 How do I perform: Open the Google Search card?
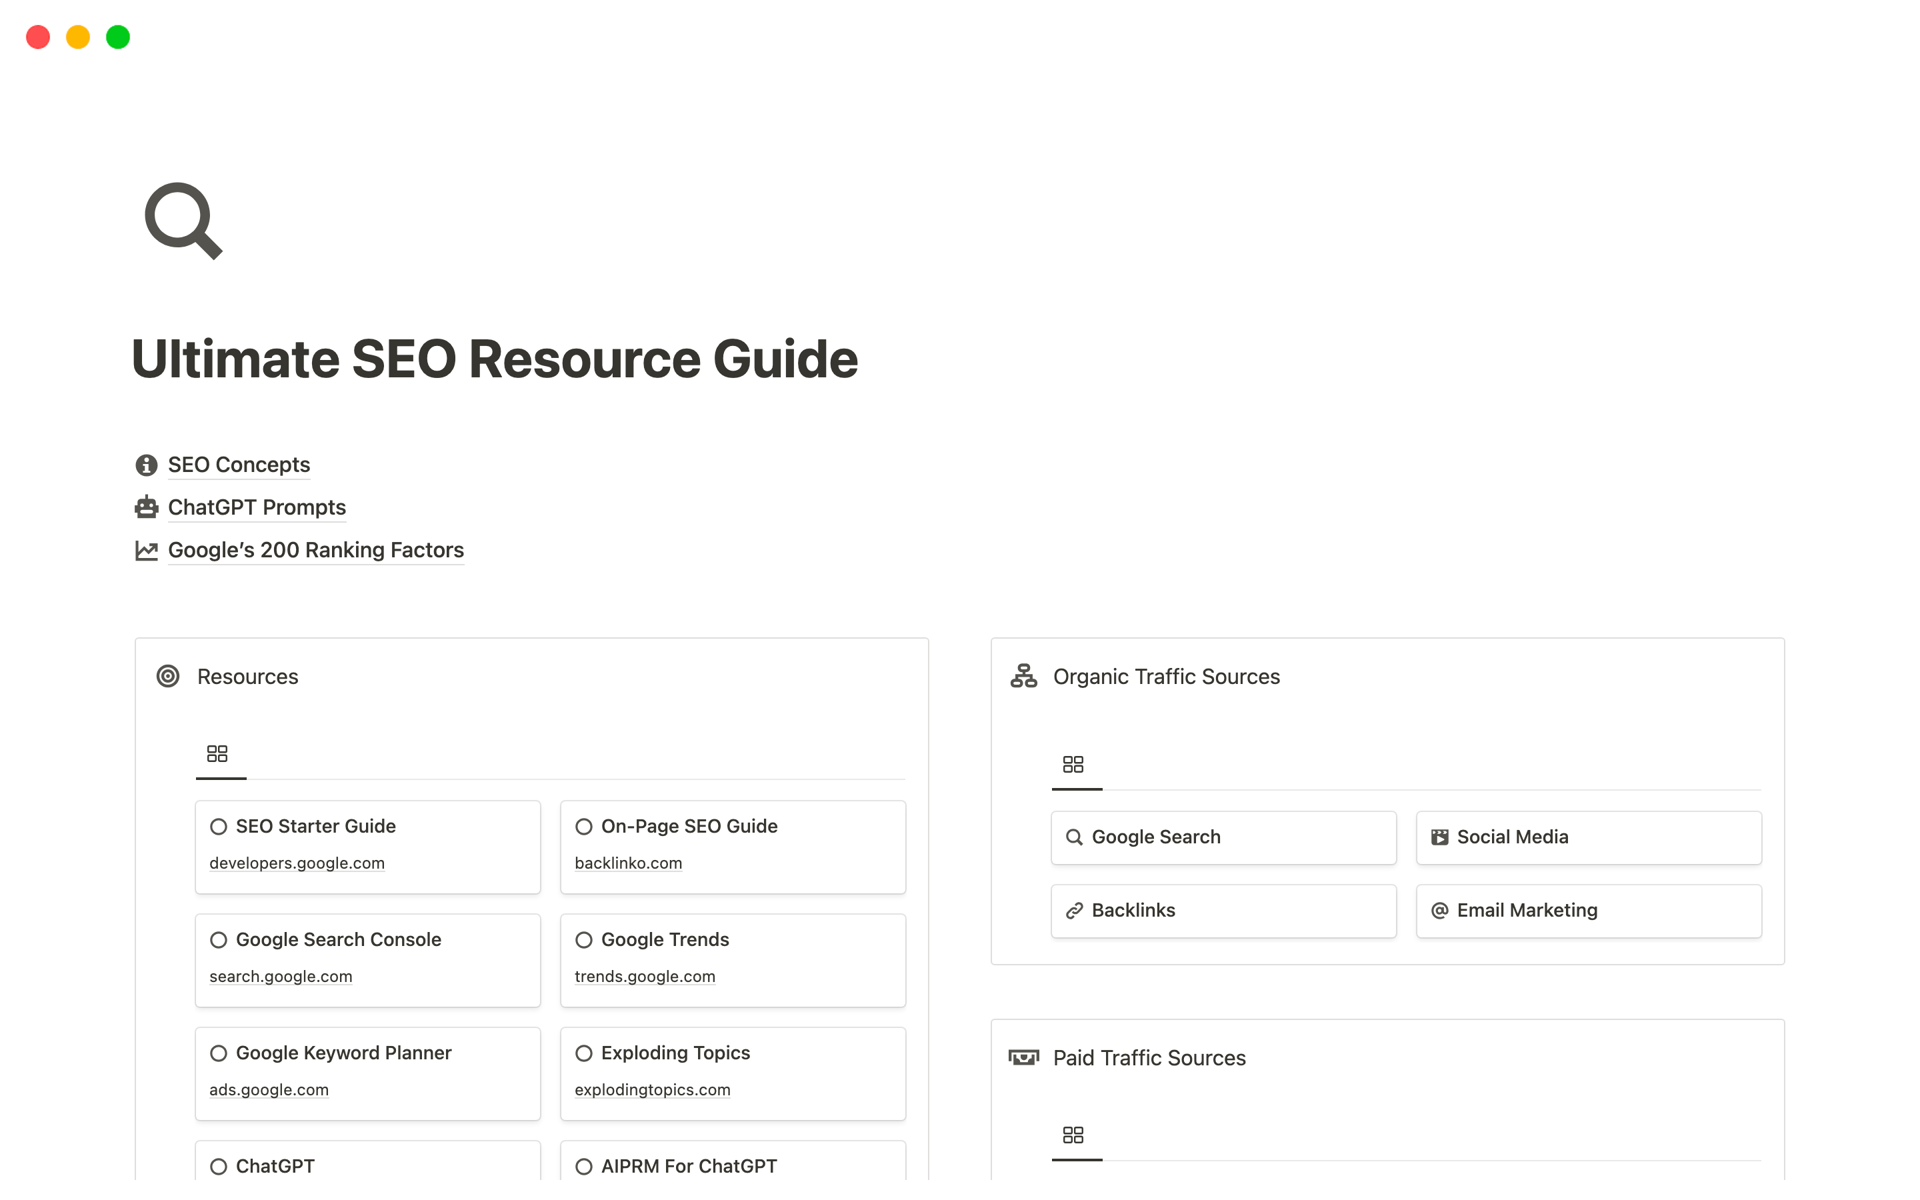pyautogui.click(x=1222, y=837)
